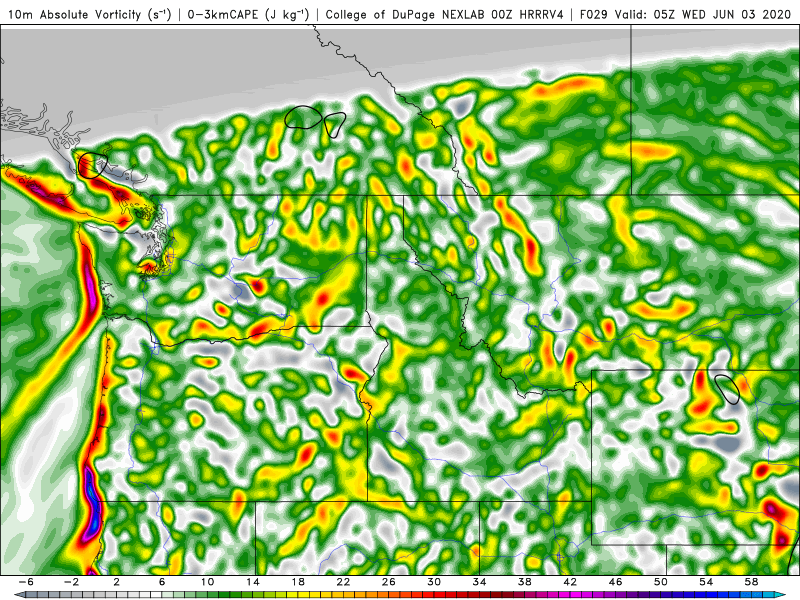800x600 pixels.
Task: Click the '2' color scale tick label
Action: coord(117,582)
